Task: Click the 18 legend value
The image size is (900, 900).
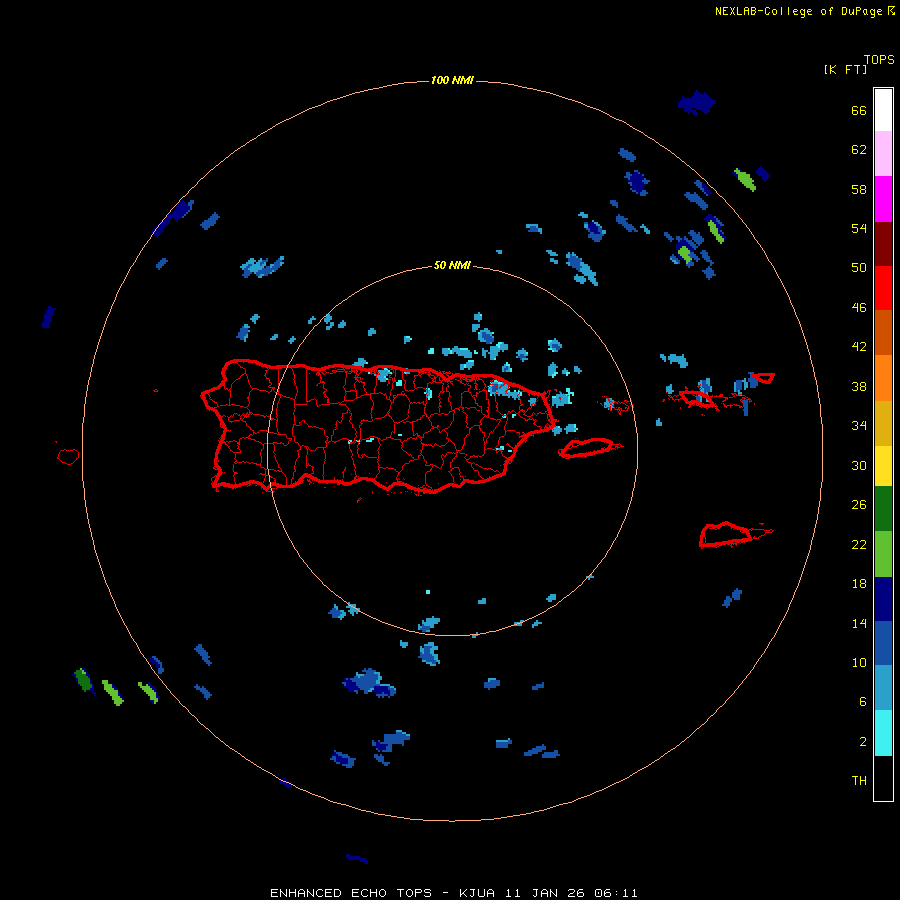Action: click(x=859, y=584)
